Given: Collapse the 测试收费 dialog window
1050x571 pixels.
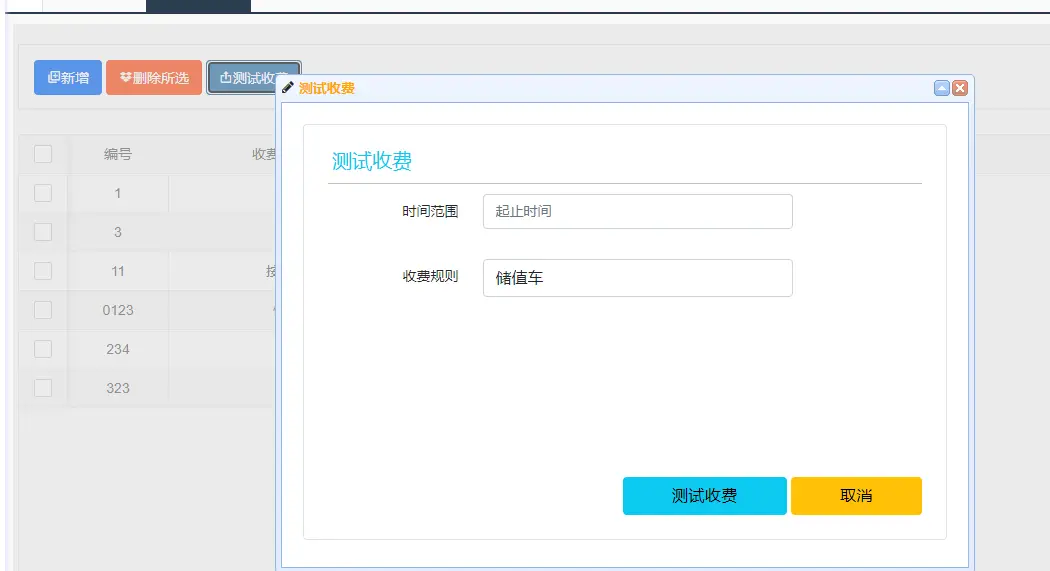Looking at the screenshot, I should (x=941, y=88).
